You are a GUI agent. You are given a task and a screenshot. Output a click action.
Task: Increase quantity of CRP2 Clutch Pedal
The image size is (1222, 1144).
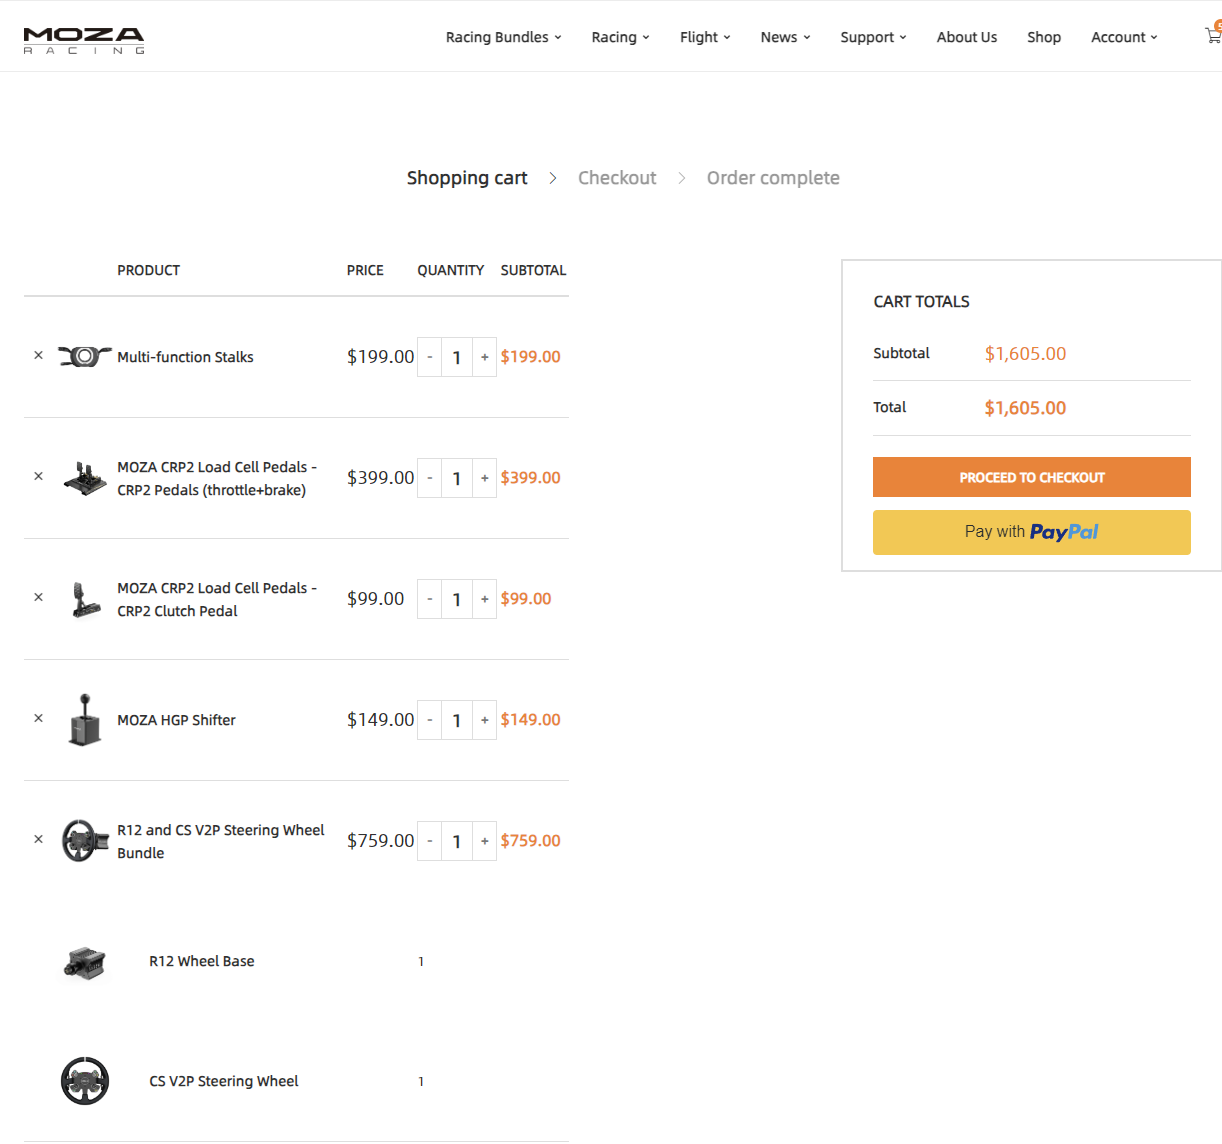485,599
